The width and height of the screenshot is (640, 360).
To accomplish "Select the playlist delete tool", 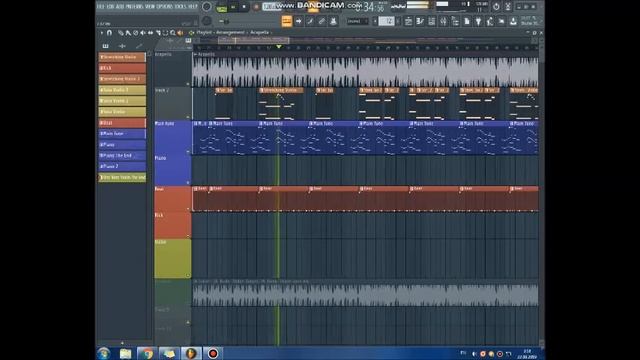I will coord(136,33).
